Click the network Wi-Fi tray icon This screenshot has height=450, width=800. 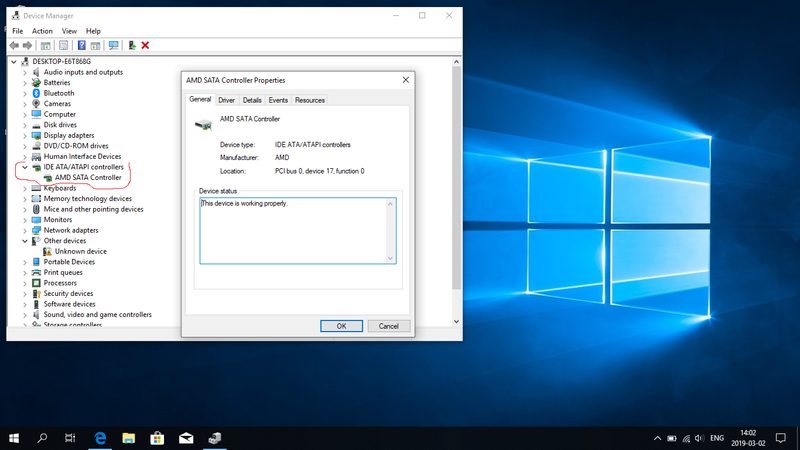click(x=686, y=438)
